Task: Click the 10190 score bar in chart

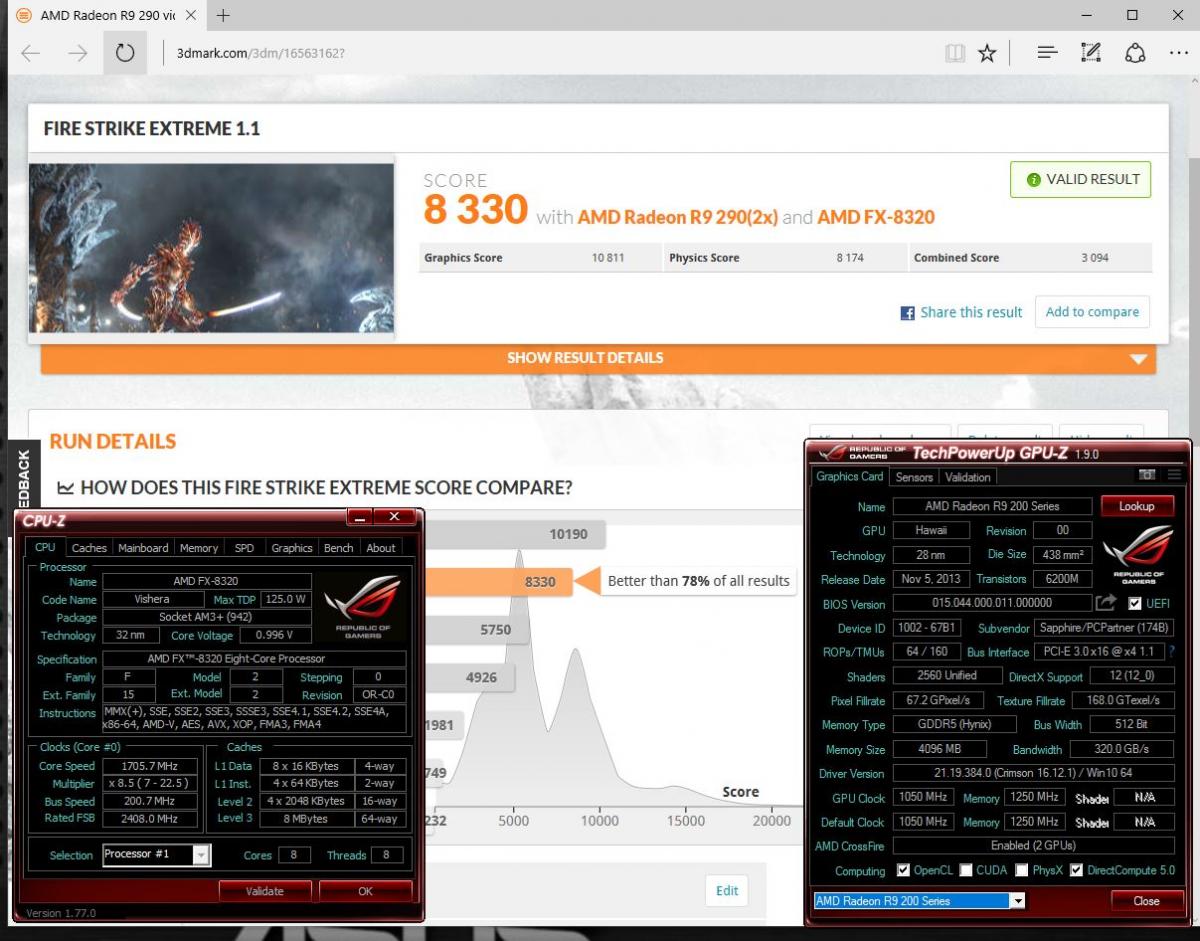Action: coord(515,534)
